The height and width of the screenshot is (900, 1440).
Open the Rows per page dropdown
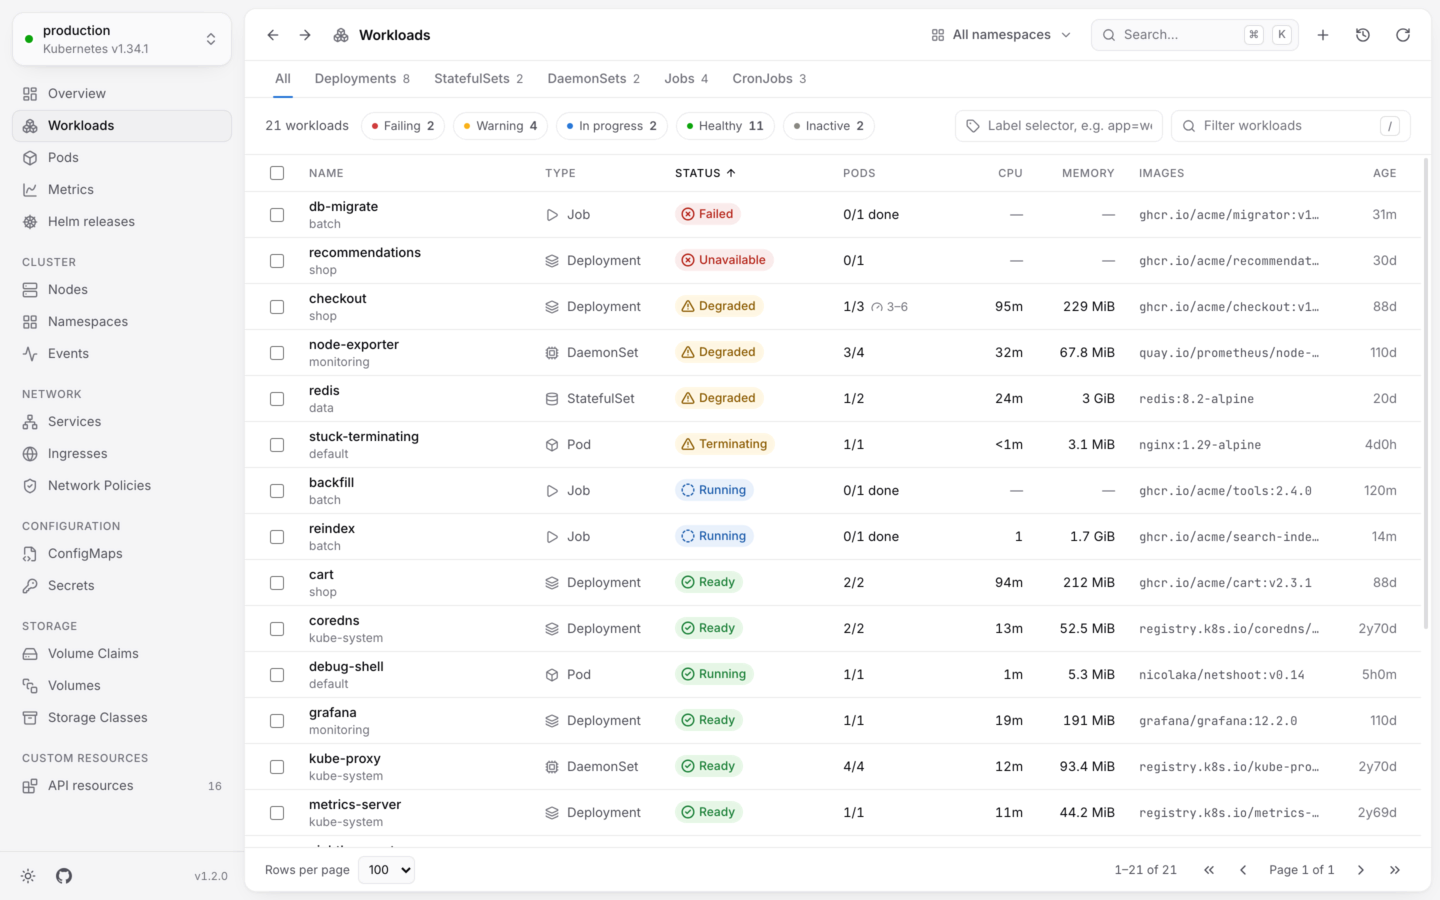pos(386,870)
